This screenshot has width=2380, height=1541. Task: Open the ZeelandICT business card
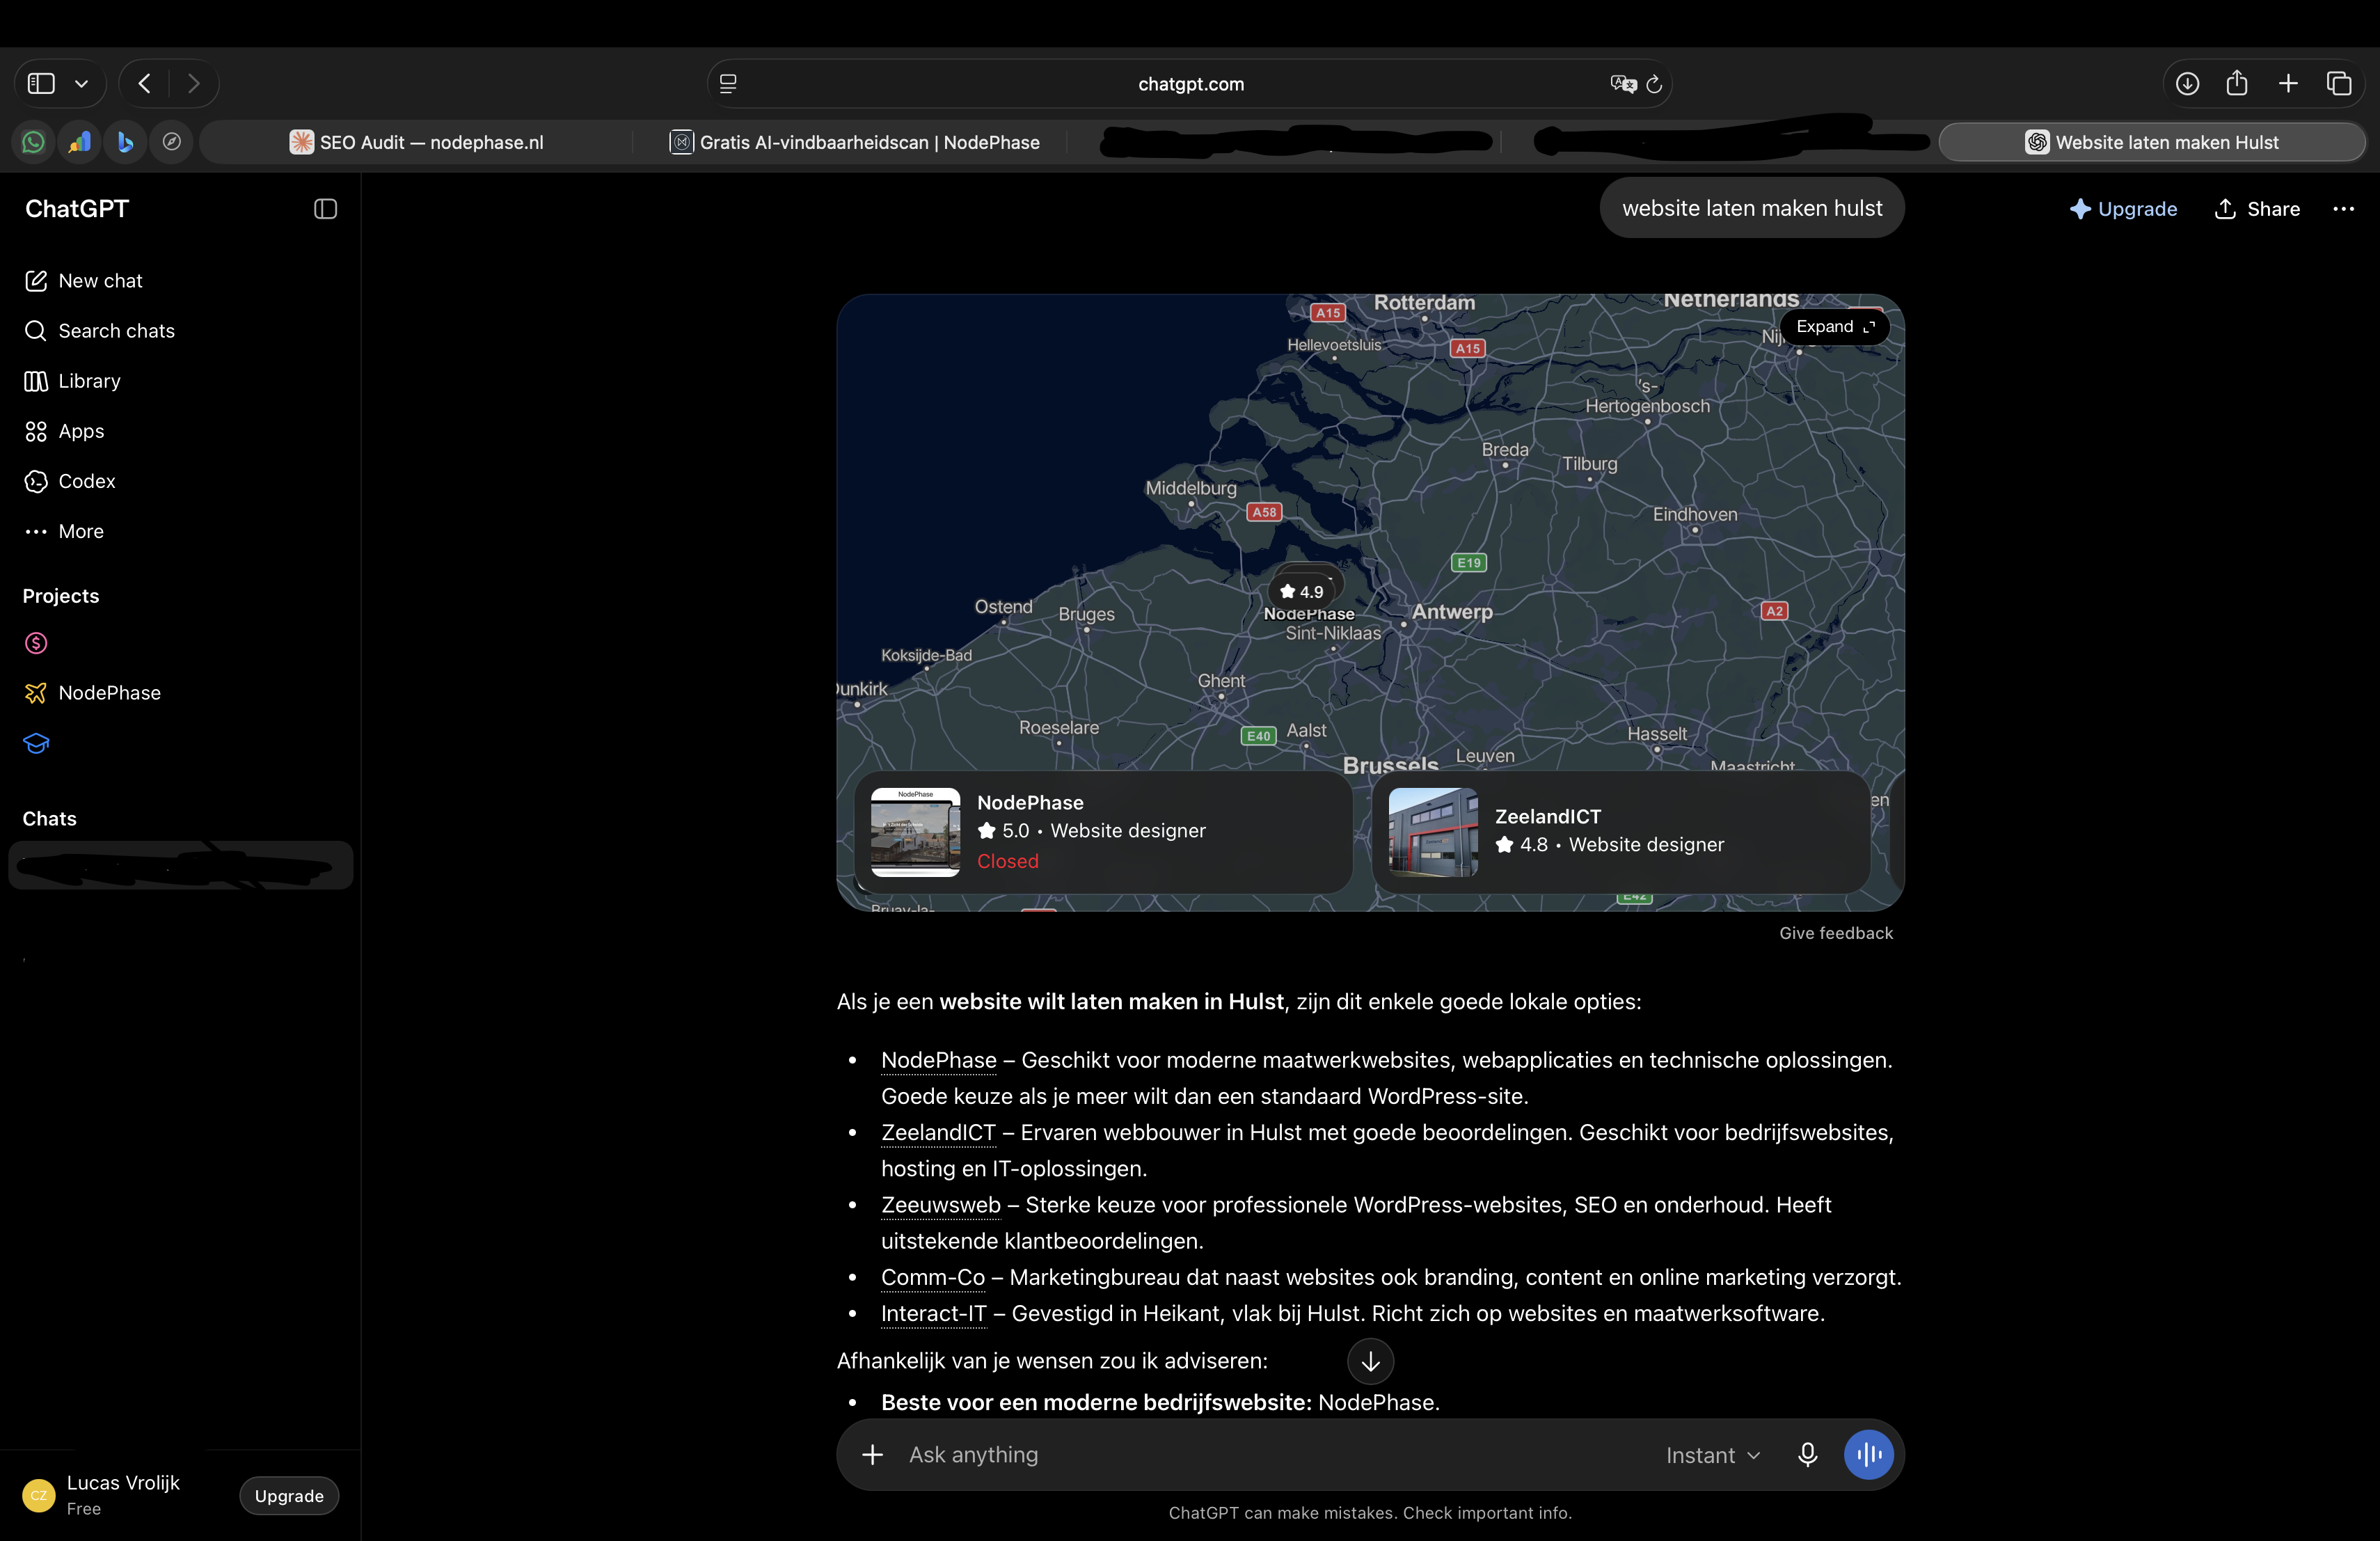(x=1621, y=832)
